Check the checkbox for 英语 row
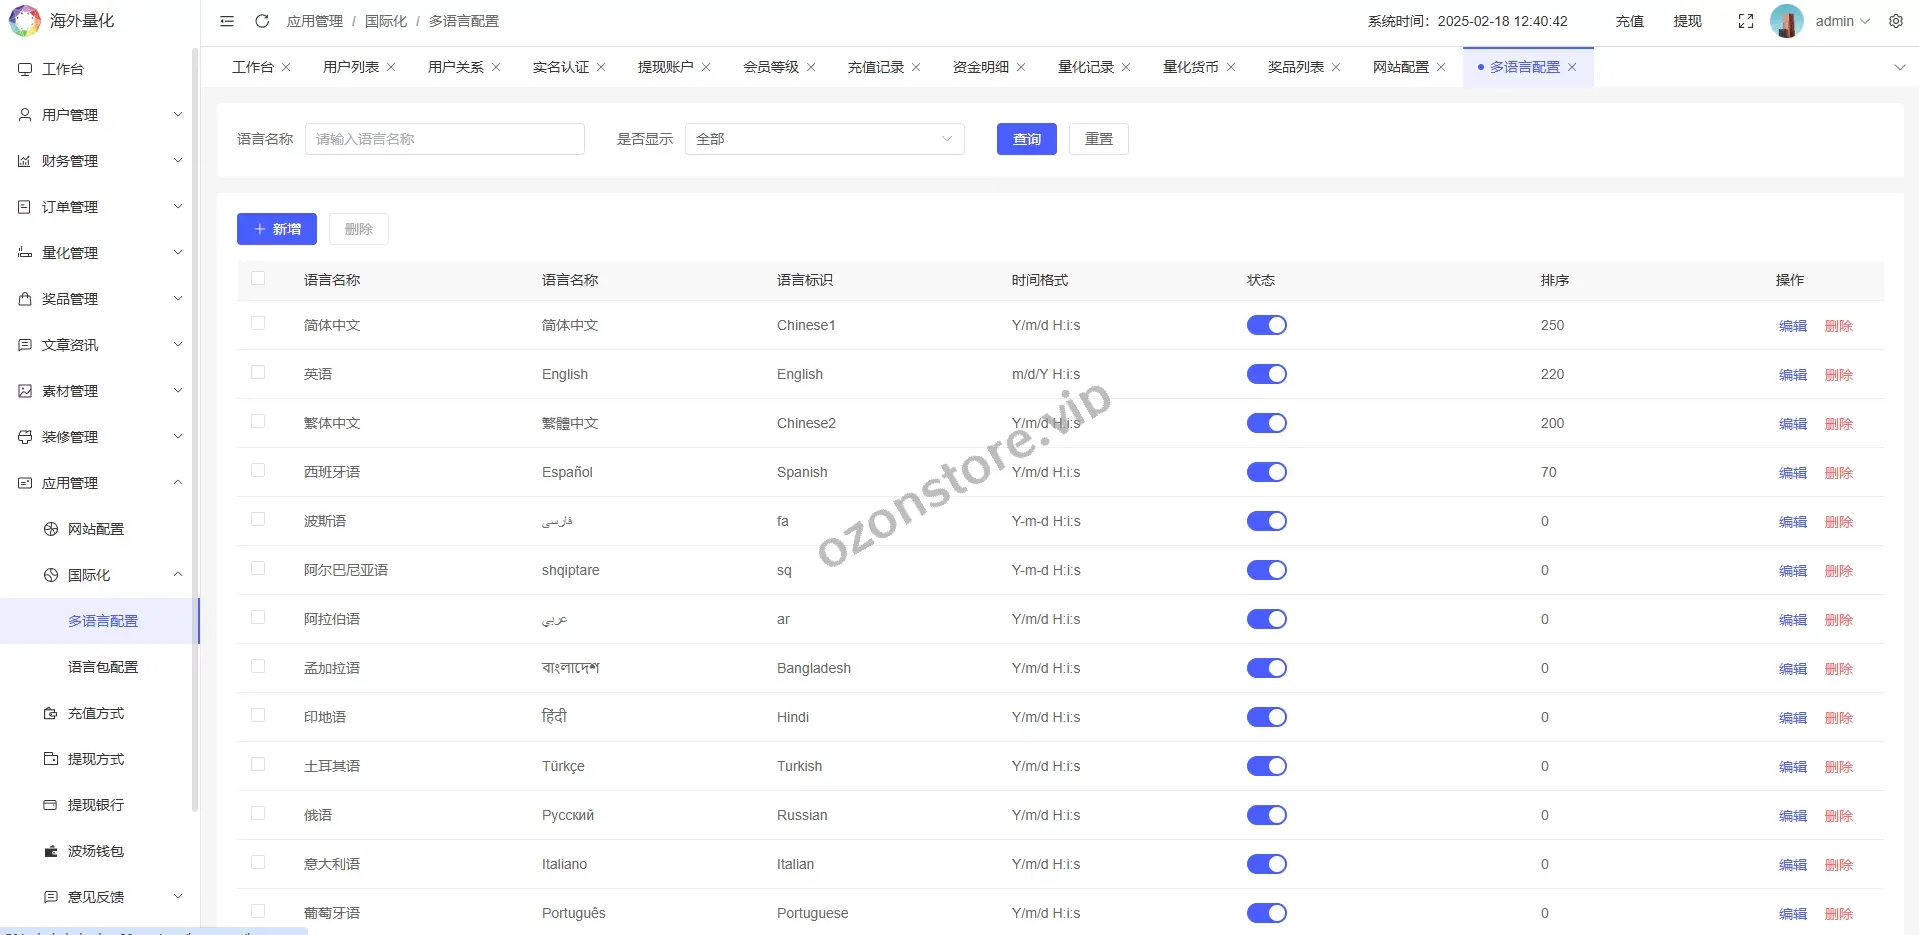Screen dimensions: 1919x935 click(258, 372)
